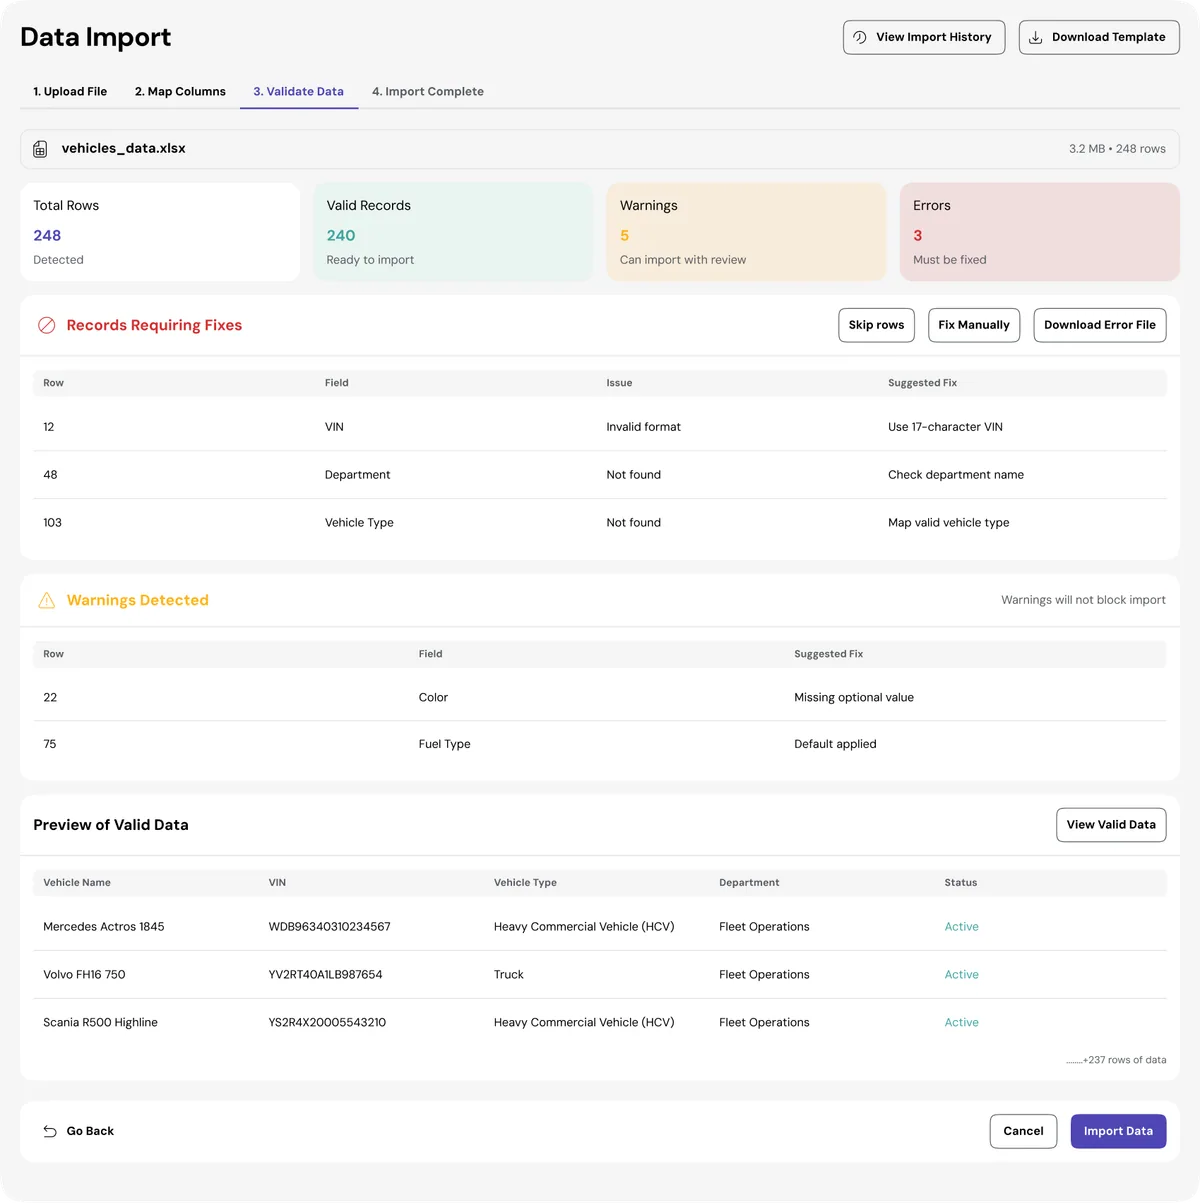Switch to the Import Complete tab
Viewport: 1200px width, 1203px height.
[x=428, y=91]
